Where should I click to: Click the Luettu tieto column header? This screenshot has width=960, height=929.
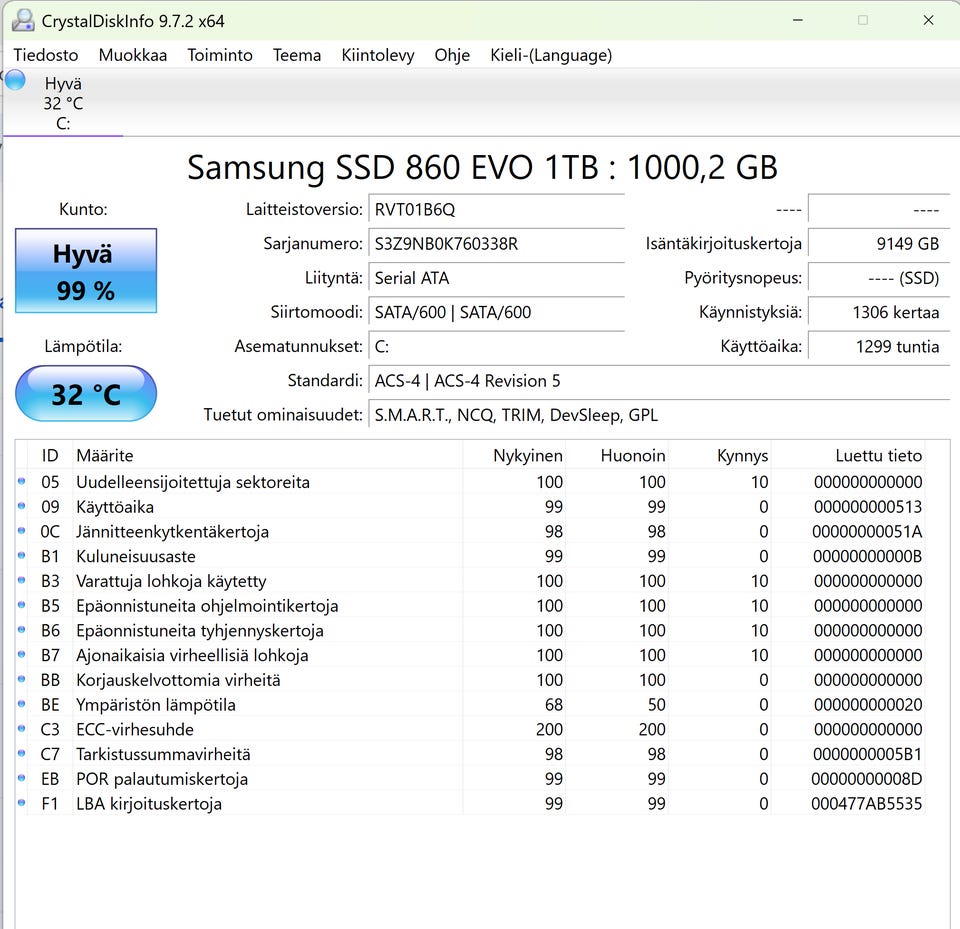(x=878, y=455)
